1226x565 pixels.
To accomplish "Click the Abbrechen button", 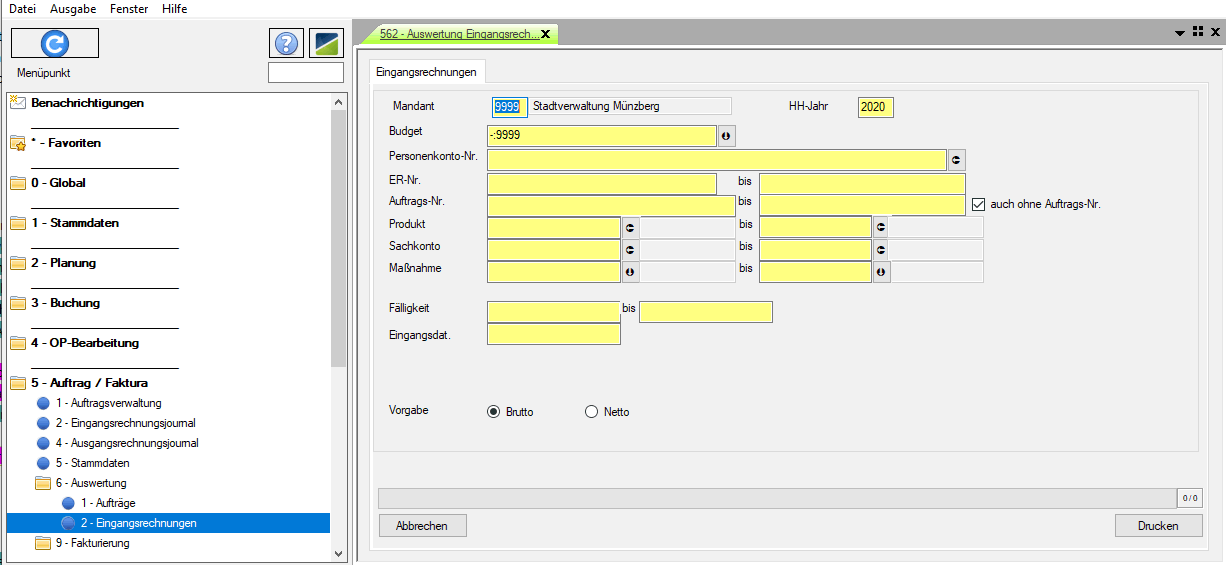I will pos(422,525).
